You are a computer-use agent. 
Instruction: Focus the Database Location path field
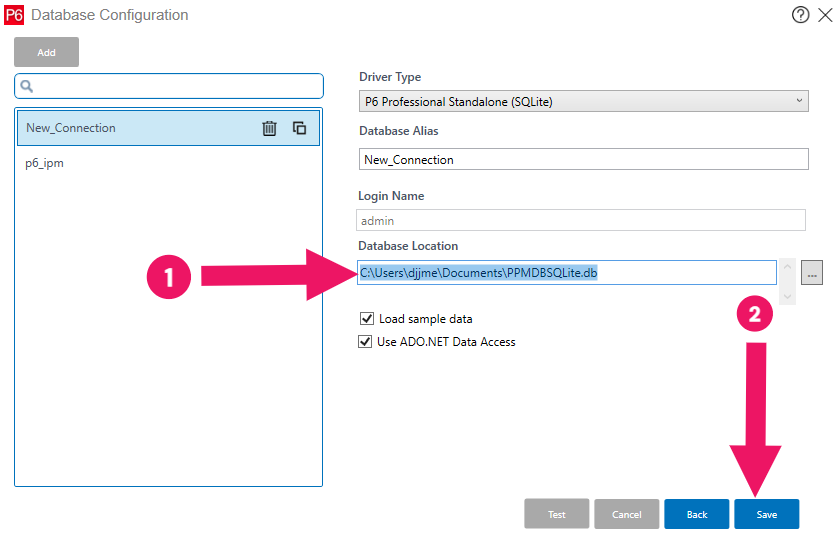click(566, 272)
